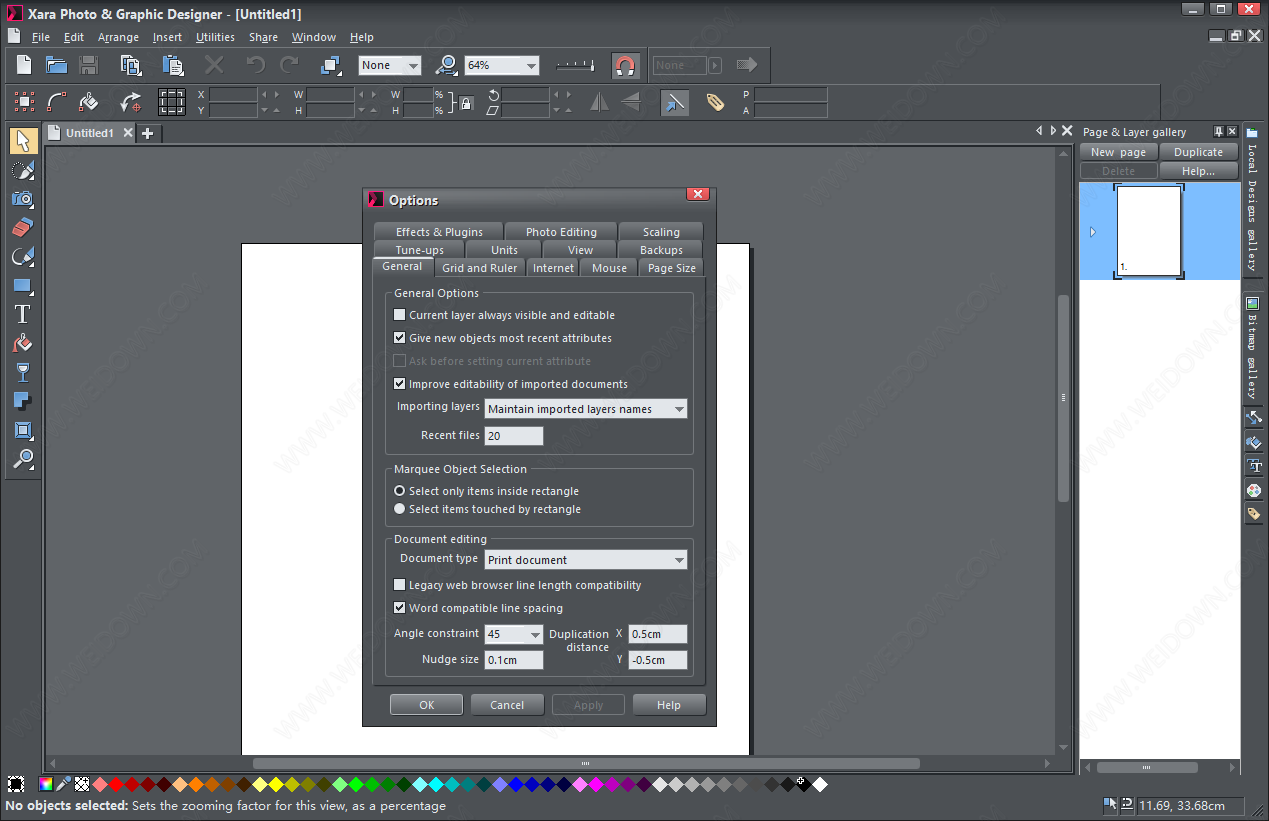1269x821 pixels.
Task: Click the Redo arrow icon
Action: coord(289,65)
